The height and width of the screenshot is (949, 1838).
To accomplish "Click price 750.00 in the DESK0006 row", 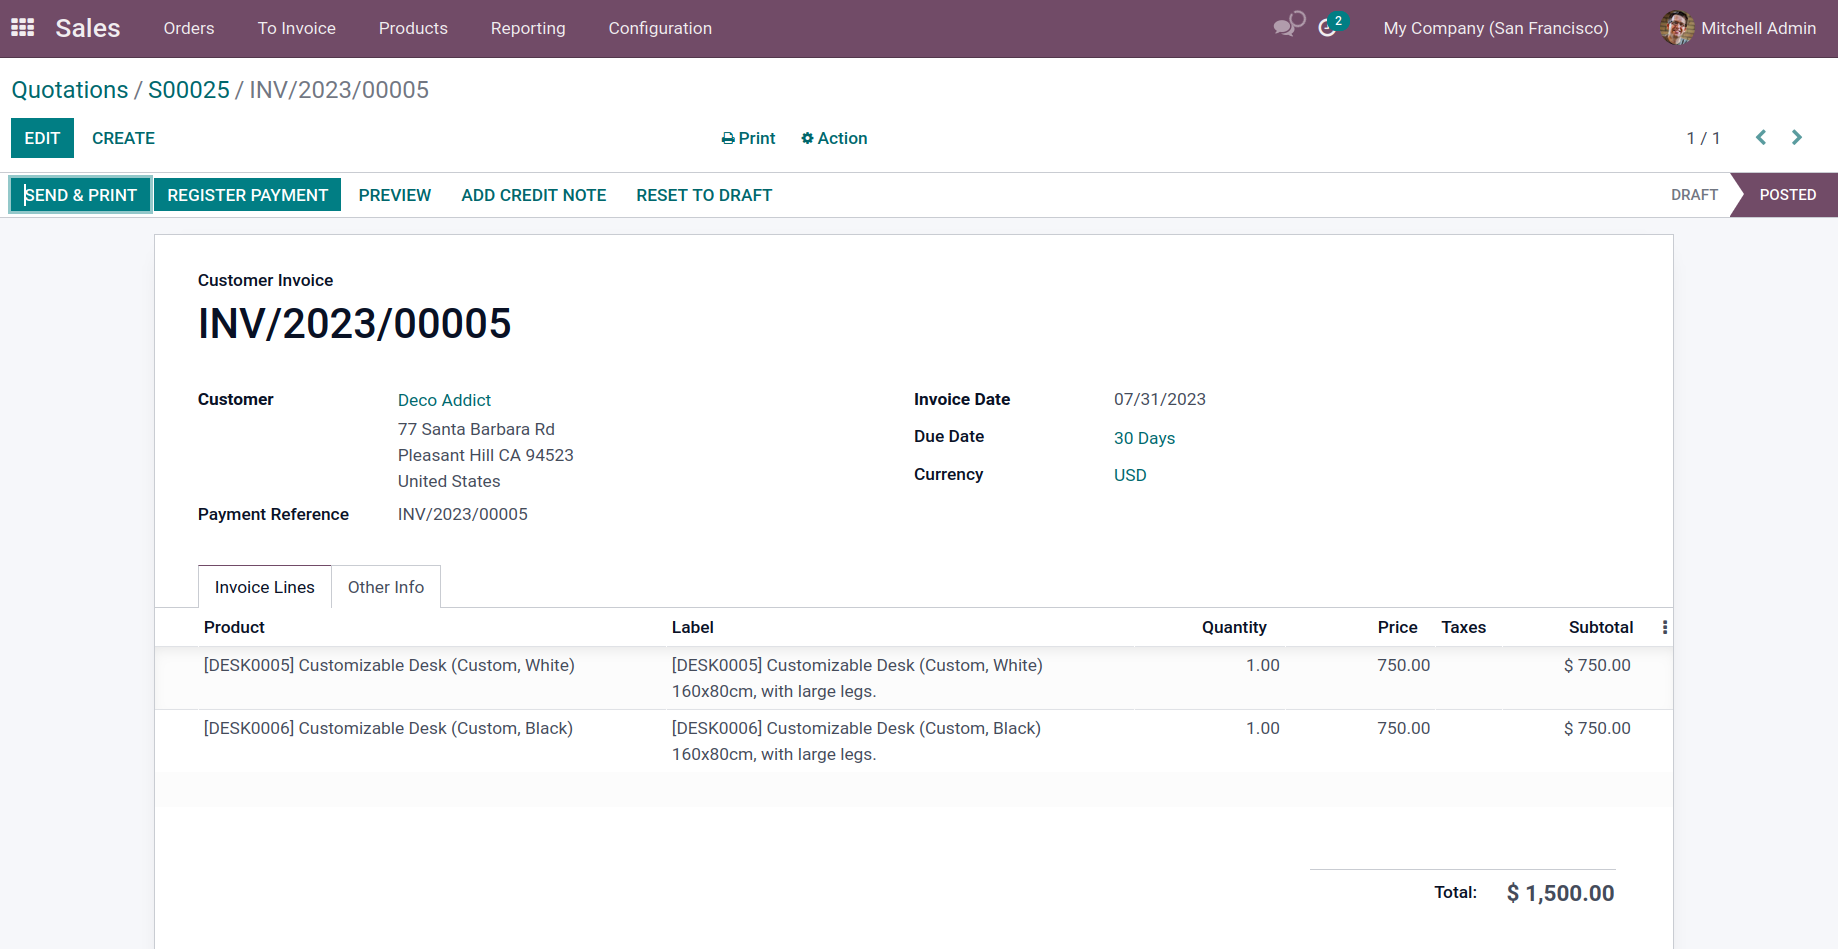I will coord(1403,728).
